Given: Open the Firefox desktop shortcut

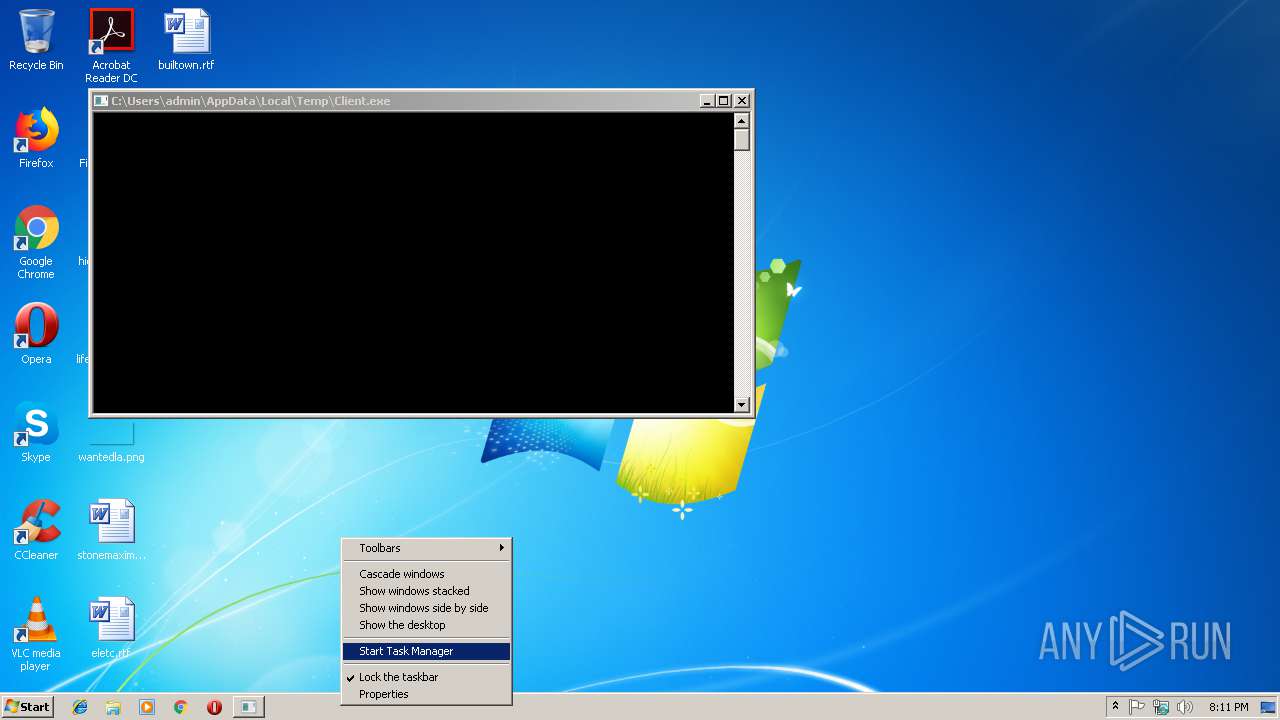Looking at the screenshot, I should pyautogui.click(x=36, y=138).
